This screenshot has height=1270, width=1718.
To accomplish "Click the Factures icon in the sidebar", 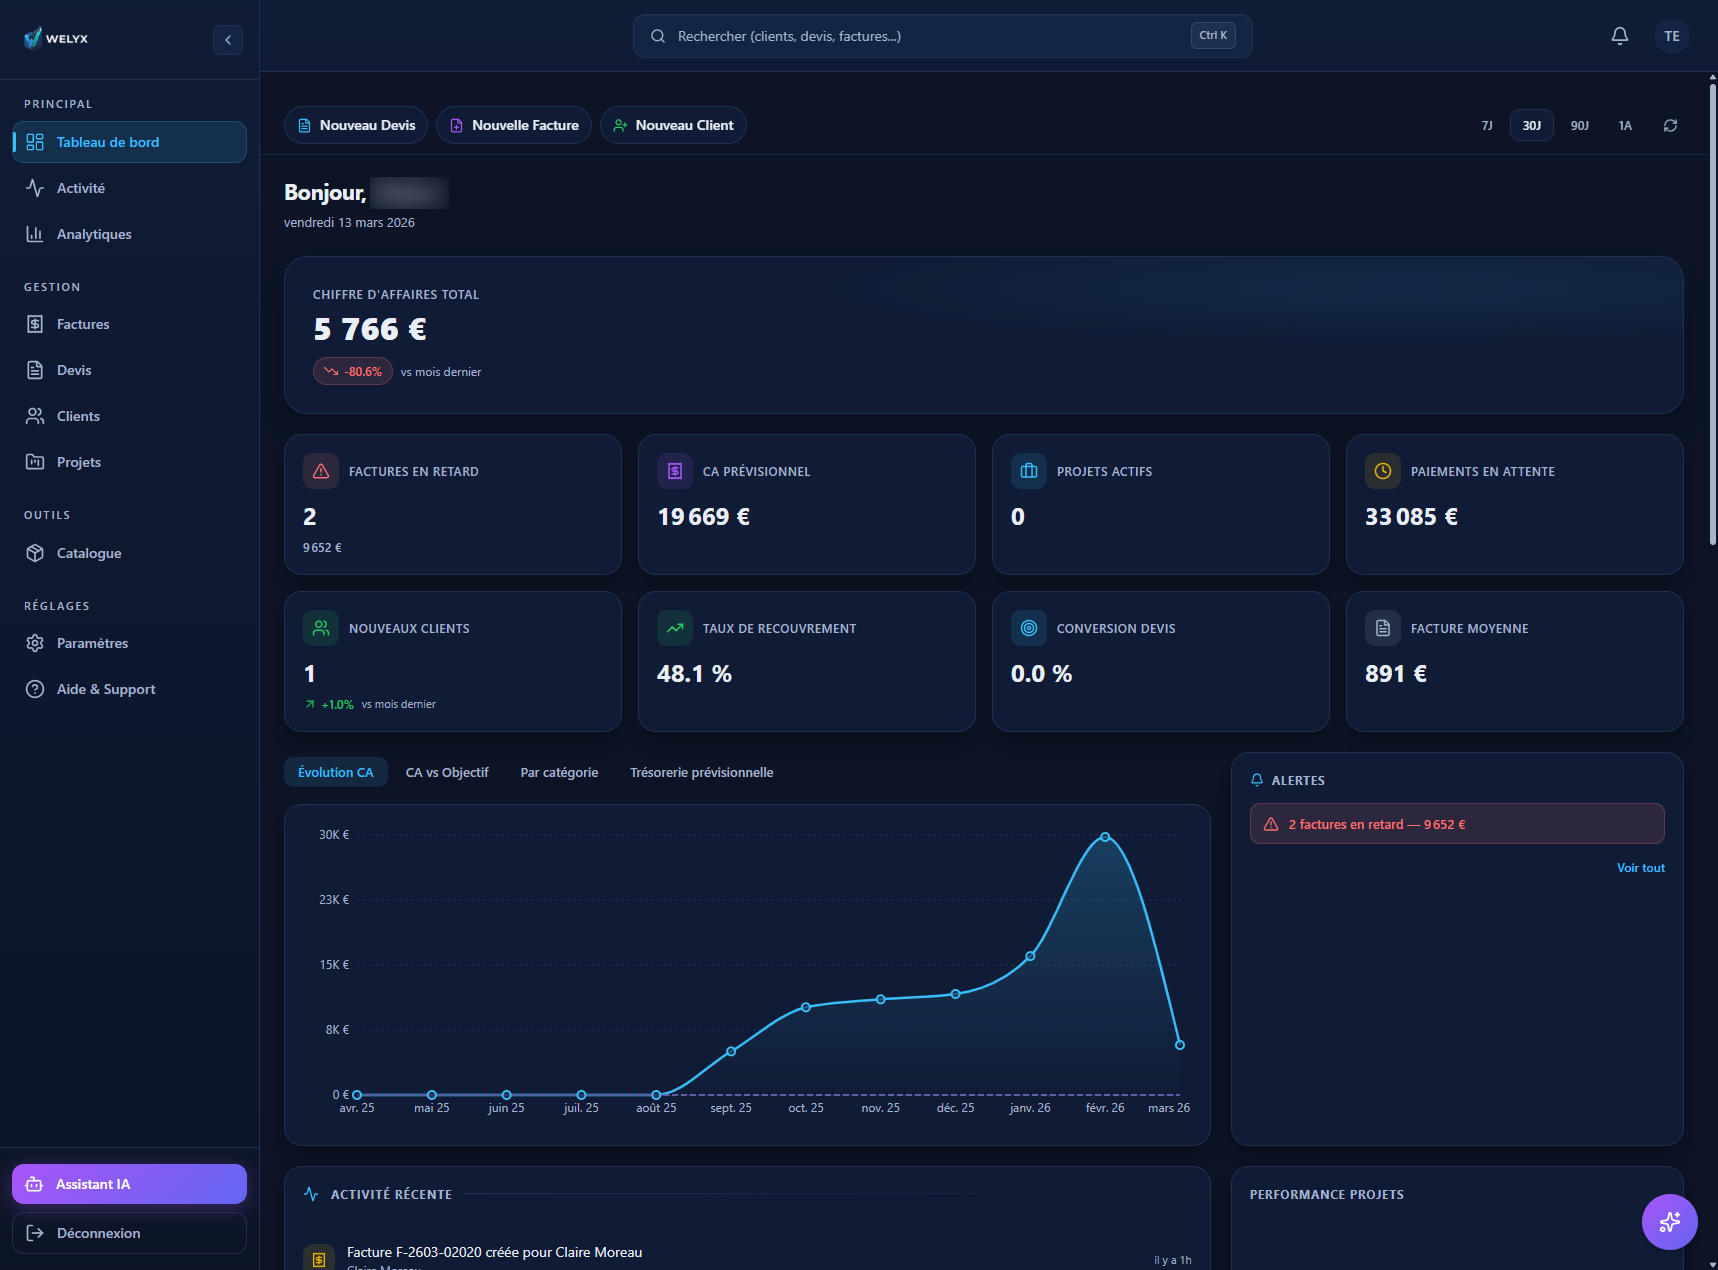I will tap(35, 324).
